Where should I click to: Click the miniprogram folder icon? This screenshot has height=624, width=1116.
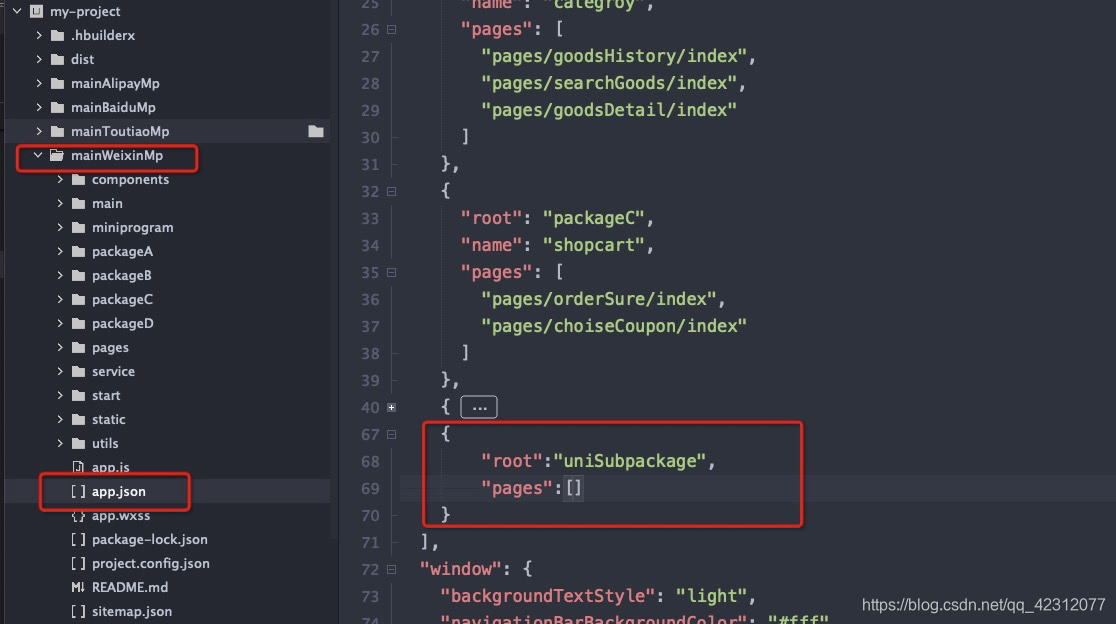click(x=79, y=228)
